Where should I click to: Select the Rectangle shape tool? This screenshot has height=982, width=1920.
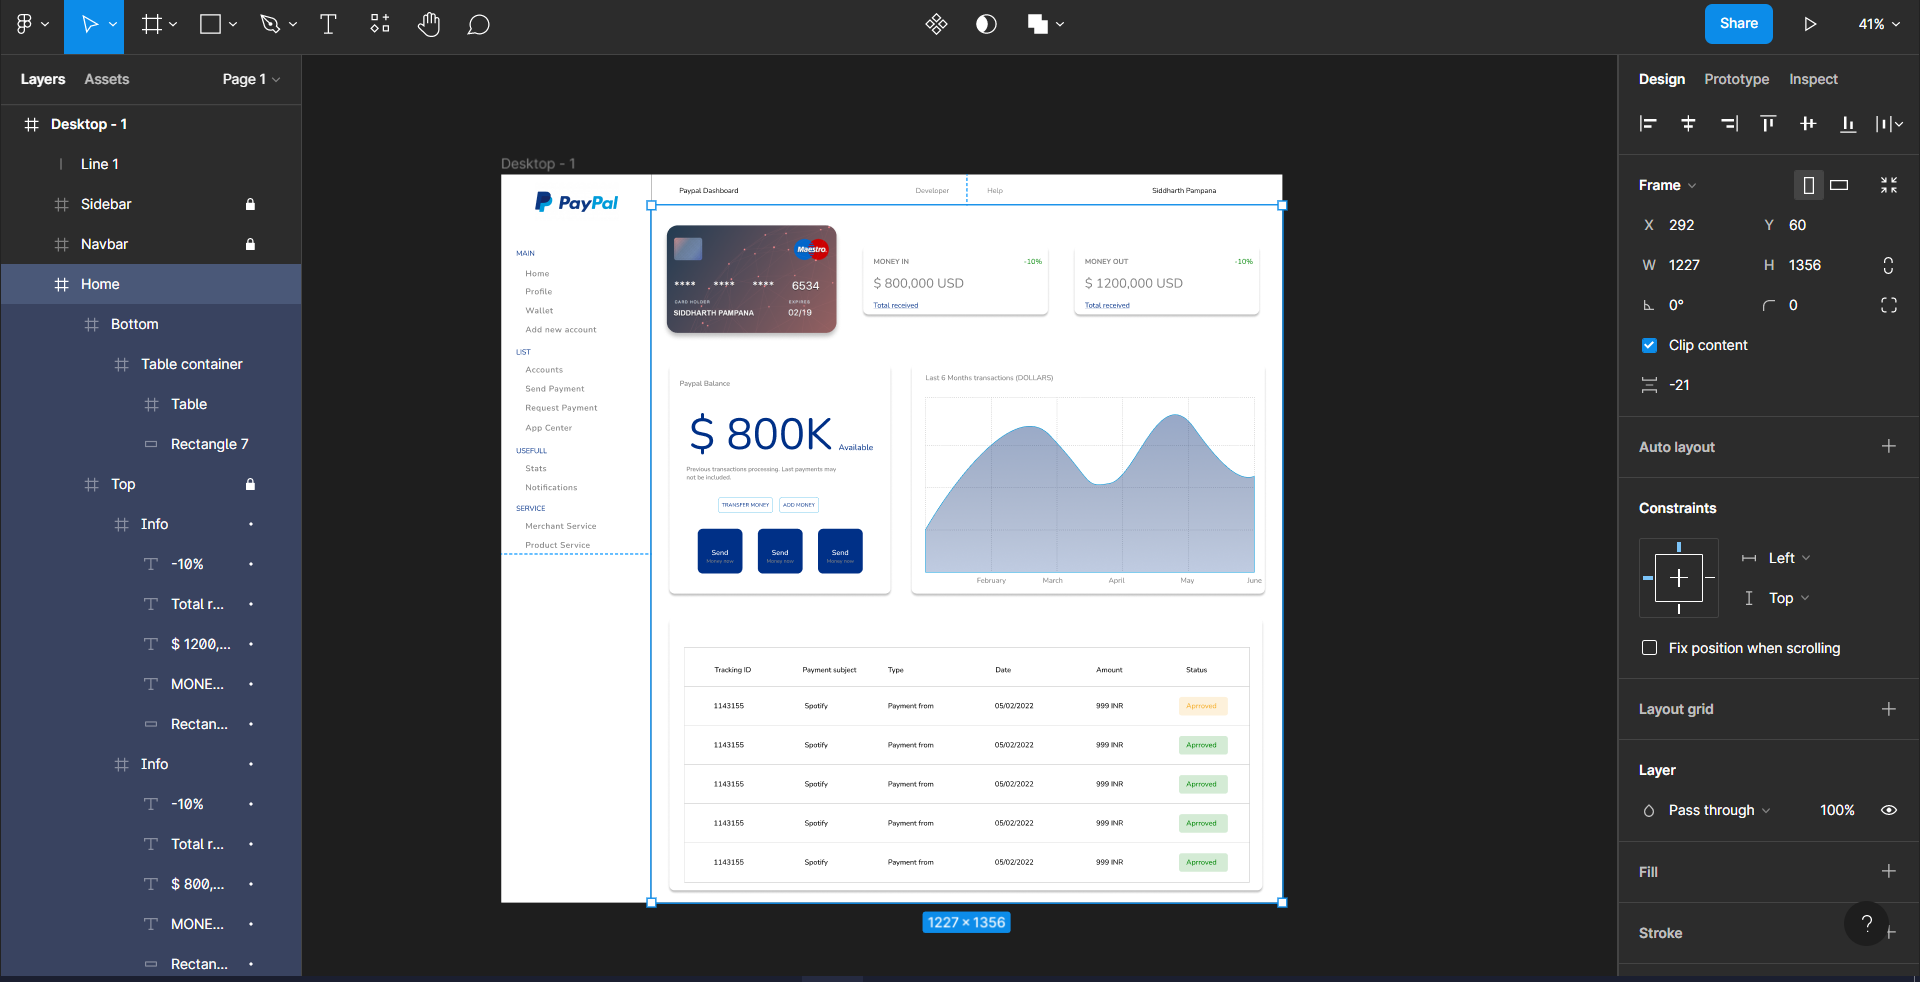pos(211,24)
